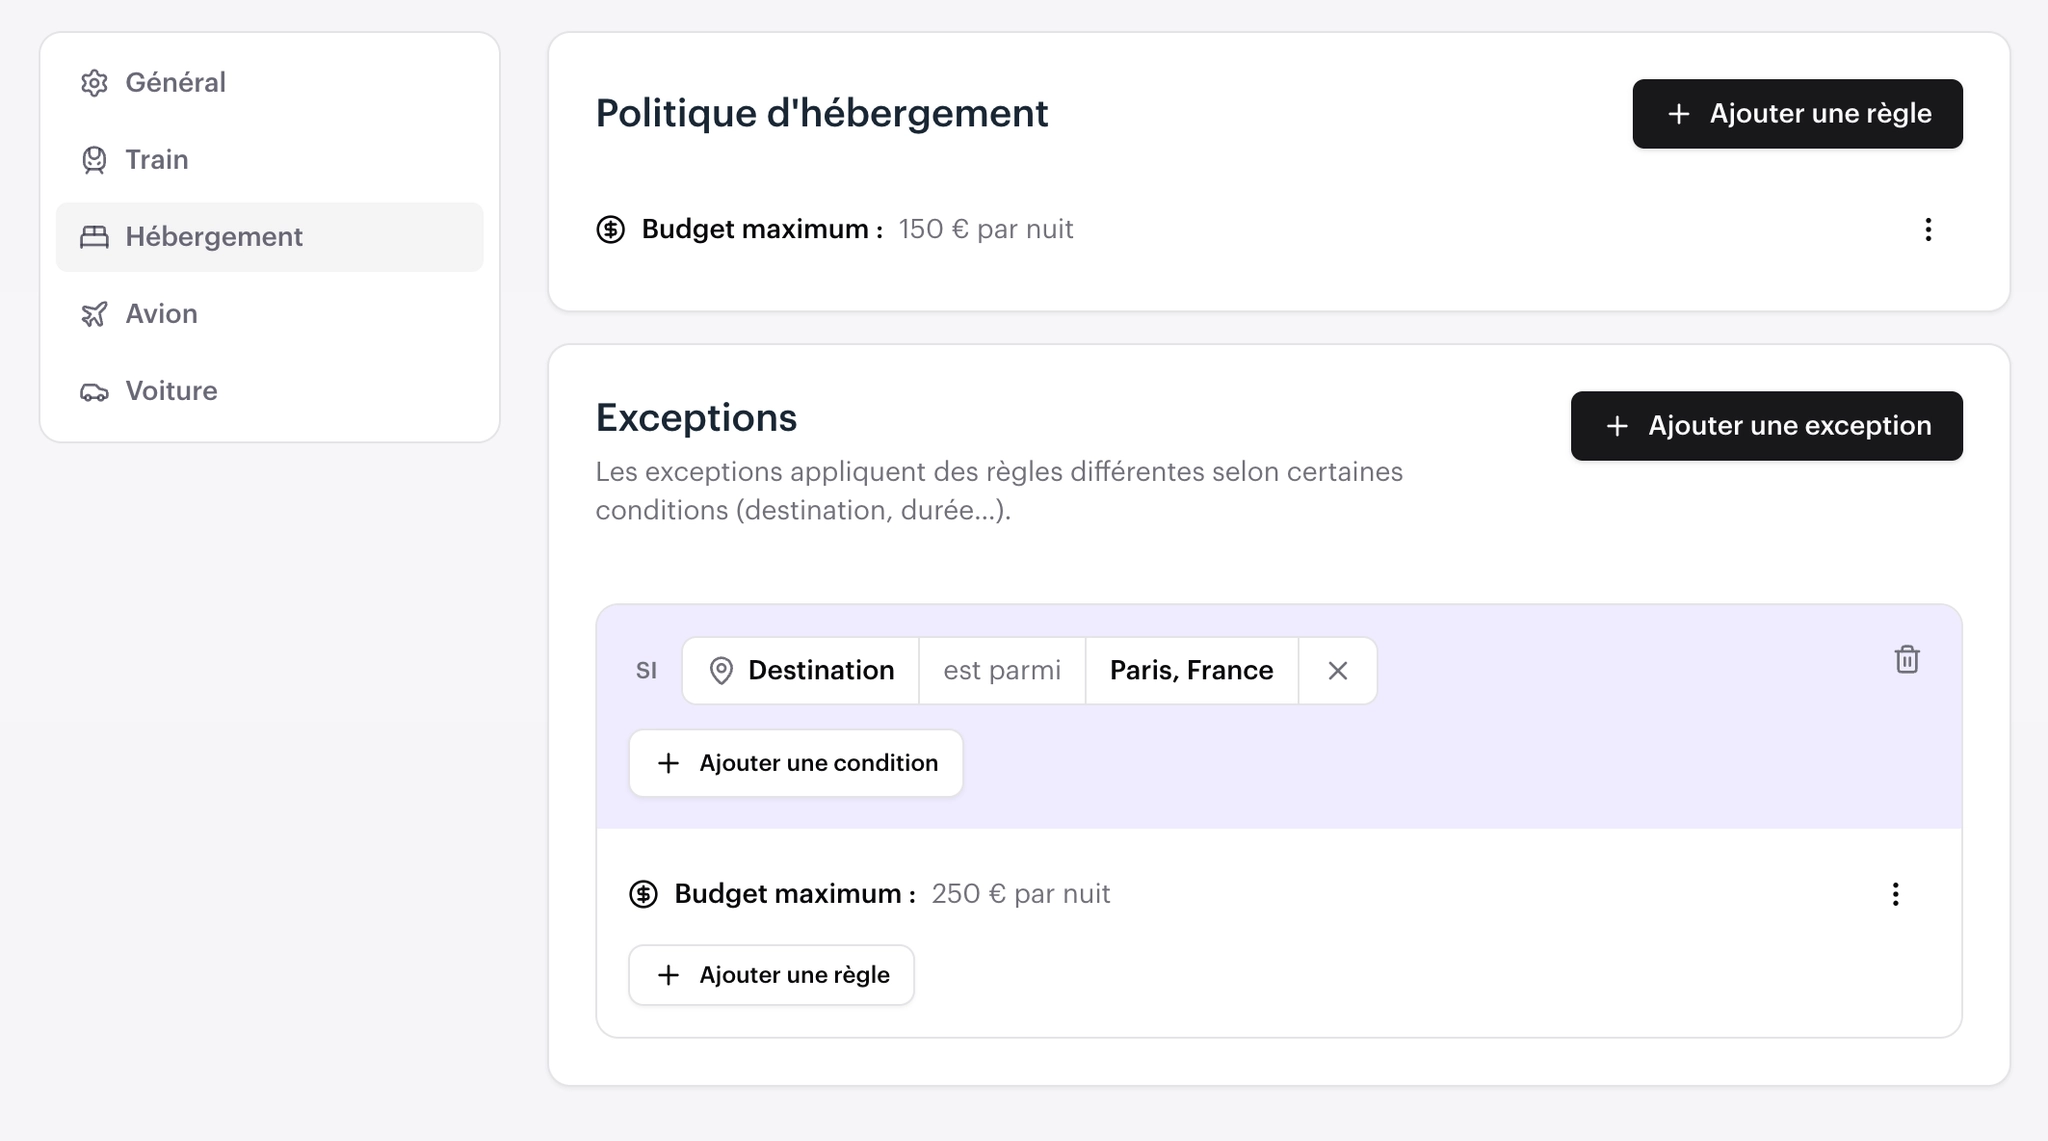Click the Général gear icon
Viewport: 2048px width, 1141px height.
click(x=94, y=83)
